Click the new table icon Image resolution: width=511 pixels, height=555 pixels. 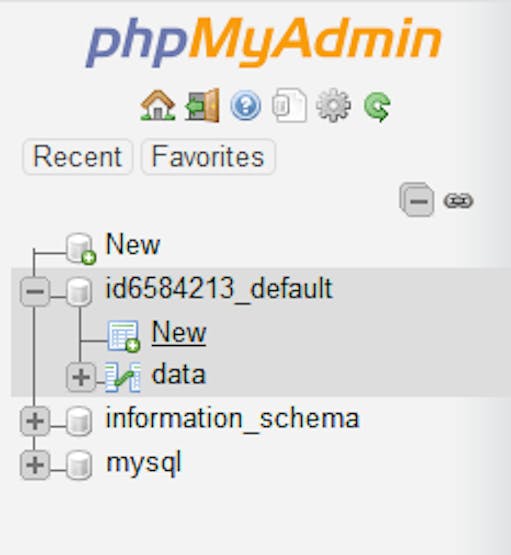coord(124,336)
